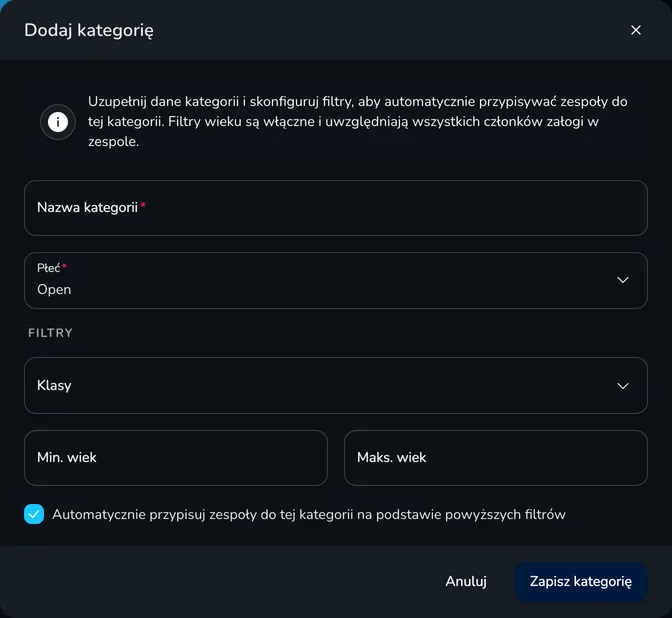Click the 'Automatycznie przypisuj zespoły' checkbox label

coord(309,514)
